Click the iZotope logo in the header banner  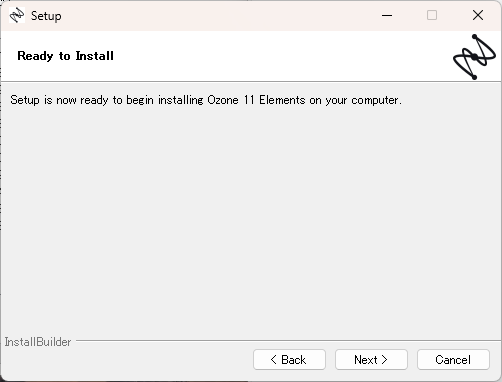click(474, 57)
